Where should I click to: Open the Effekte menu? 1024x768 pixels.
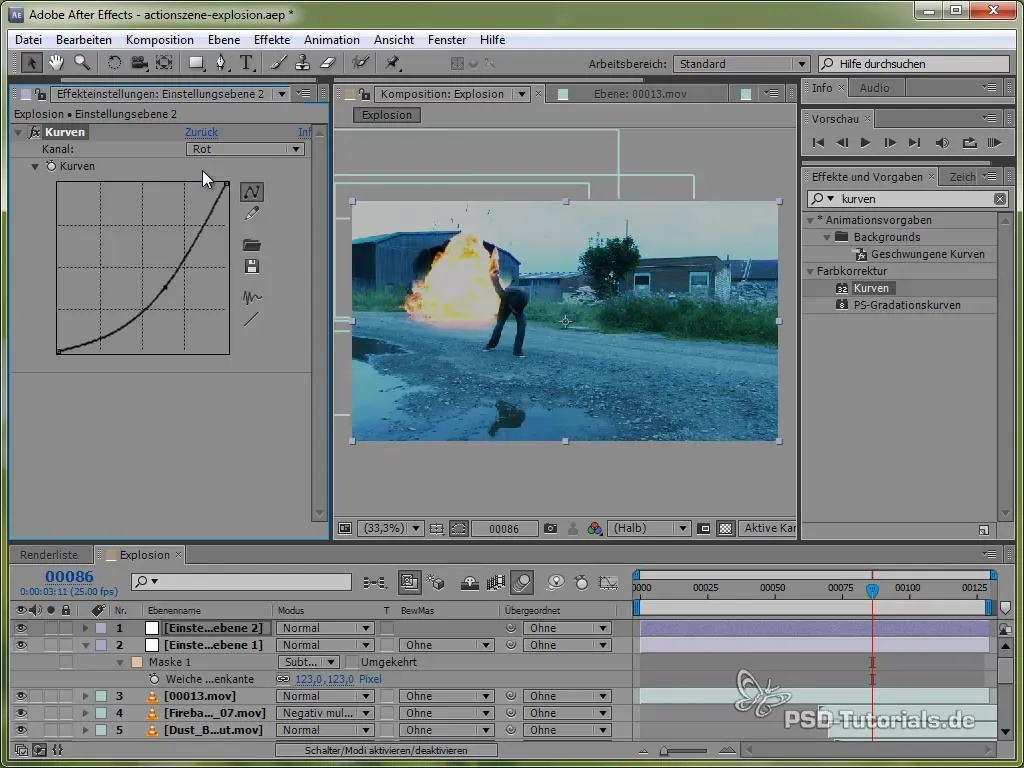coord(272,40)
